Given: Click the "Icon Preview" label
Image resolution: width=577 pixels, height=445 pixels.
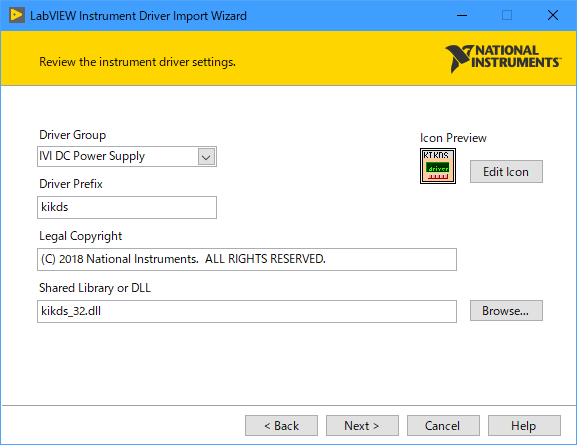Looking at the screenshot, I should pyautogui.click(x=453, y=138).
